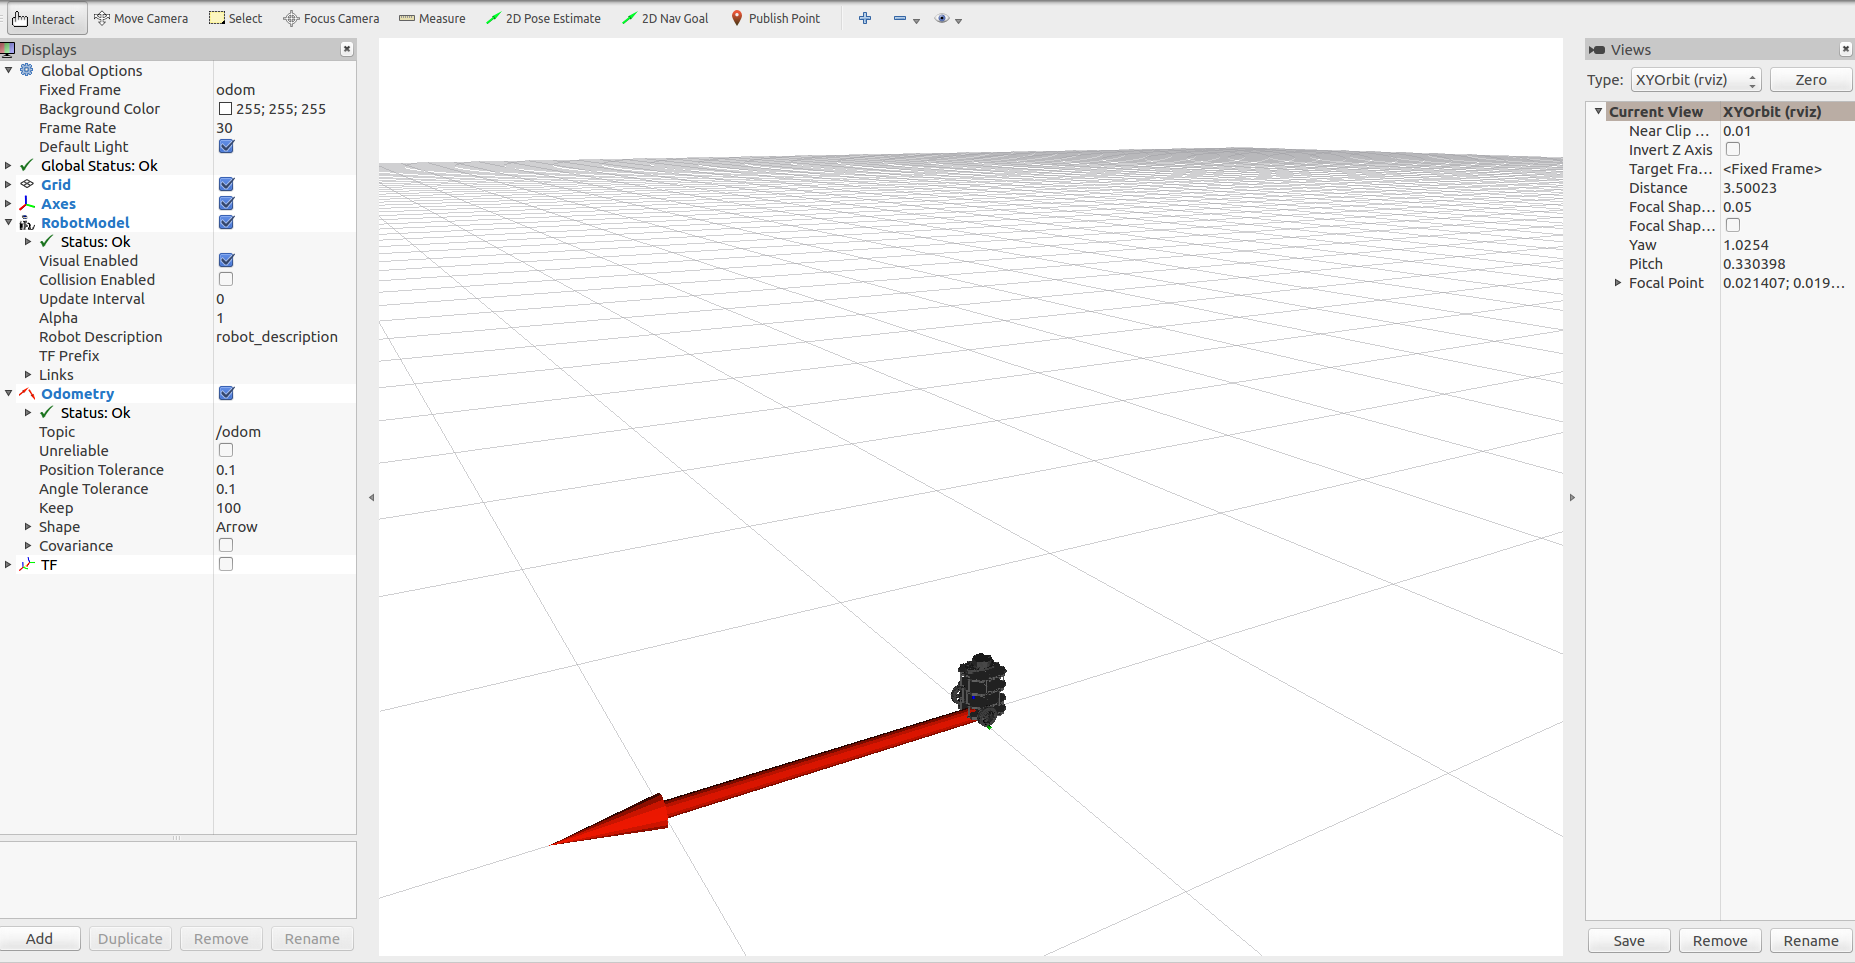Image resolution: width=1855 pixels, height=963 pixels.
Task: Disable the Axes display checkbox
Action: tap(226, 203)
